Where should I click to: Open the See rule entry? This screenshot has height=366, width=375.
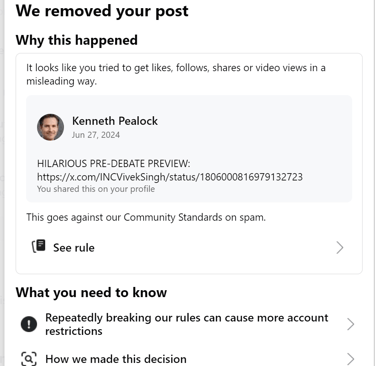(x=189, y=248)
